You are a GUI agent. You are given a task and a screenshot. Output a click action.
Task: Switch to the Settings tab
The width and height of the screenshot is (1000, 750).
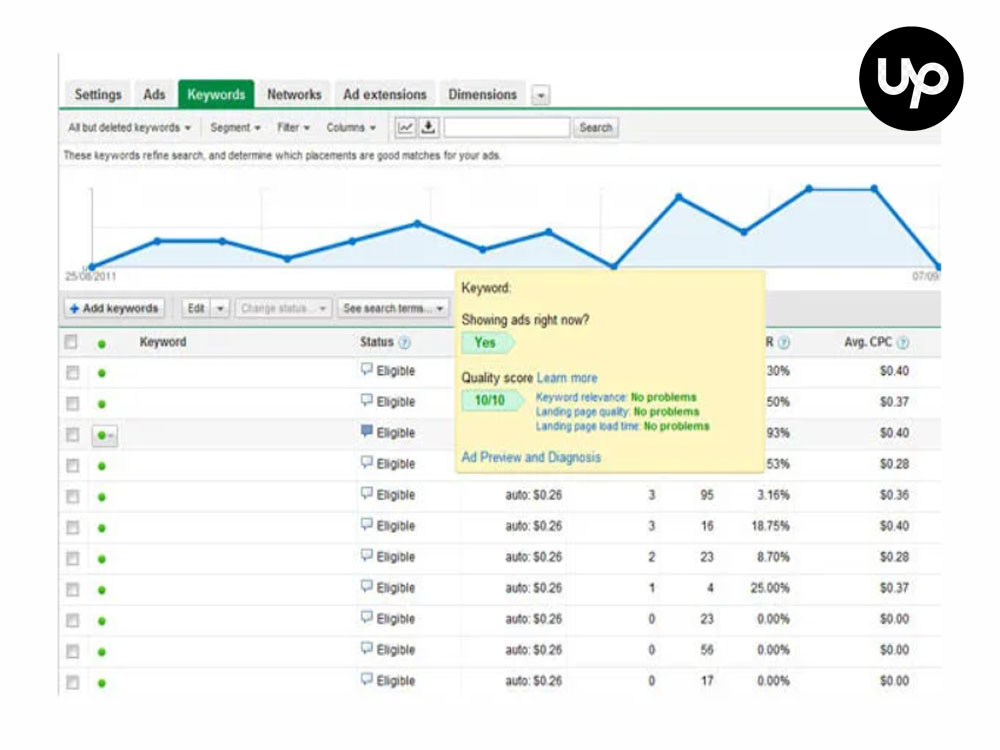click(98, 94)
